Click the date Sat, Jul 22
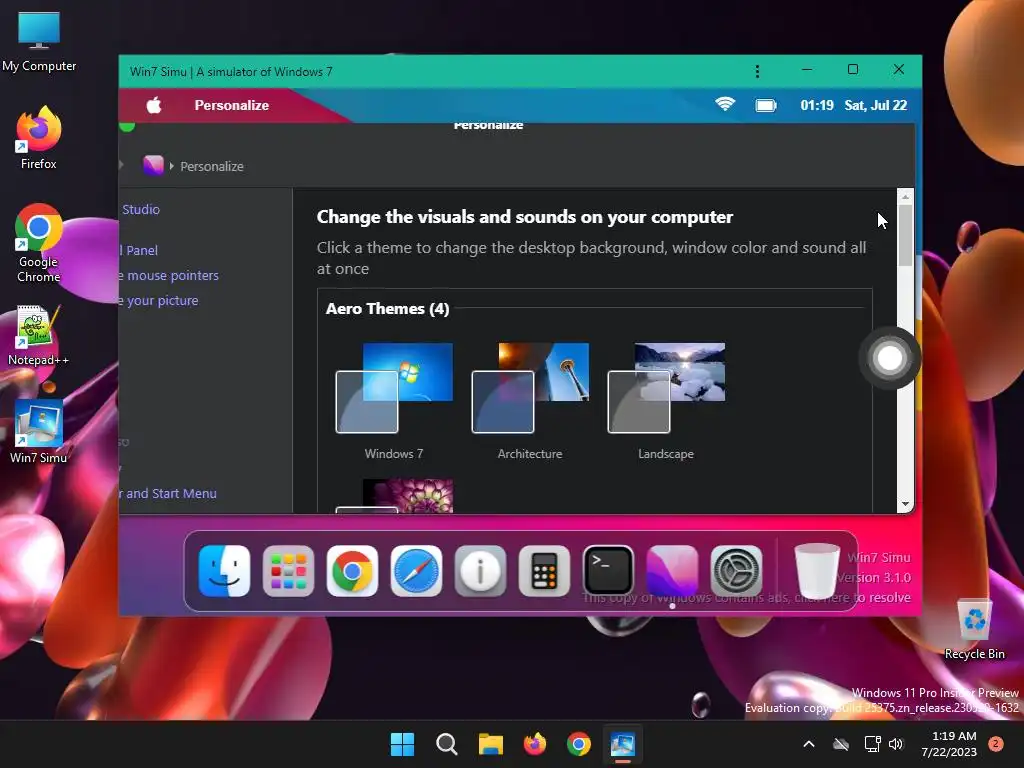This screenshot has height=768, width=1024. pos(876,105)
